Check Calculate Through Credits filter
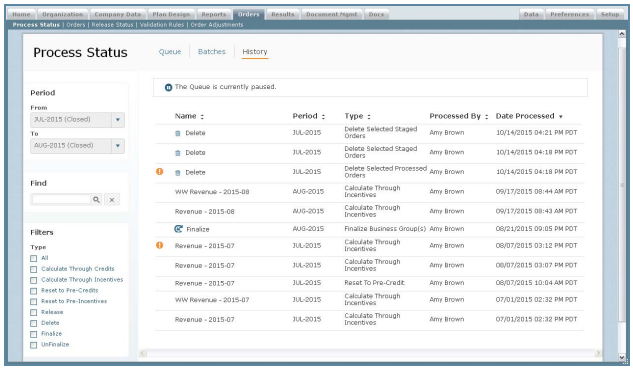Image resolution: width=633 pixels, height=370 pixels. (34, 269)
